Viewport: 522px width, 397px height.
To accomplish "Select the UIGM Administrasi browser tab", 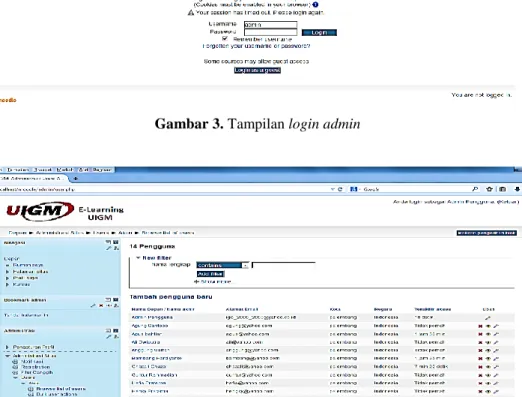I will (x=32, y=178).
